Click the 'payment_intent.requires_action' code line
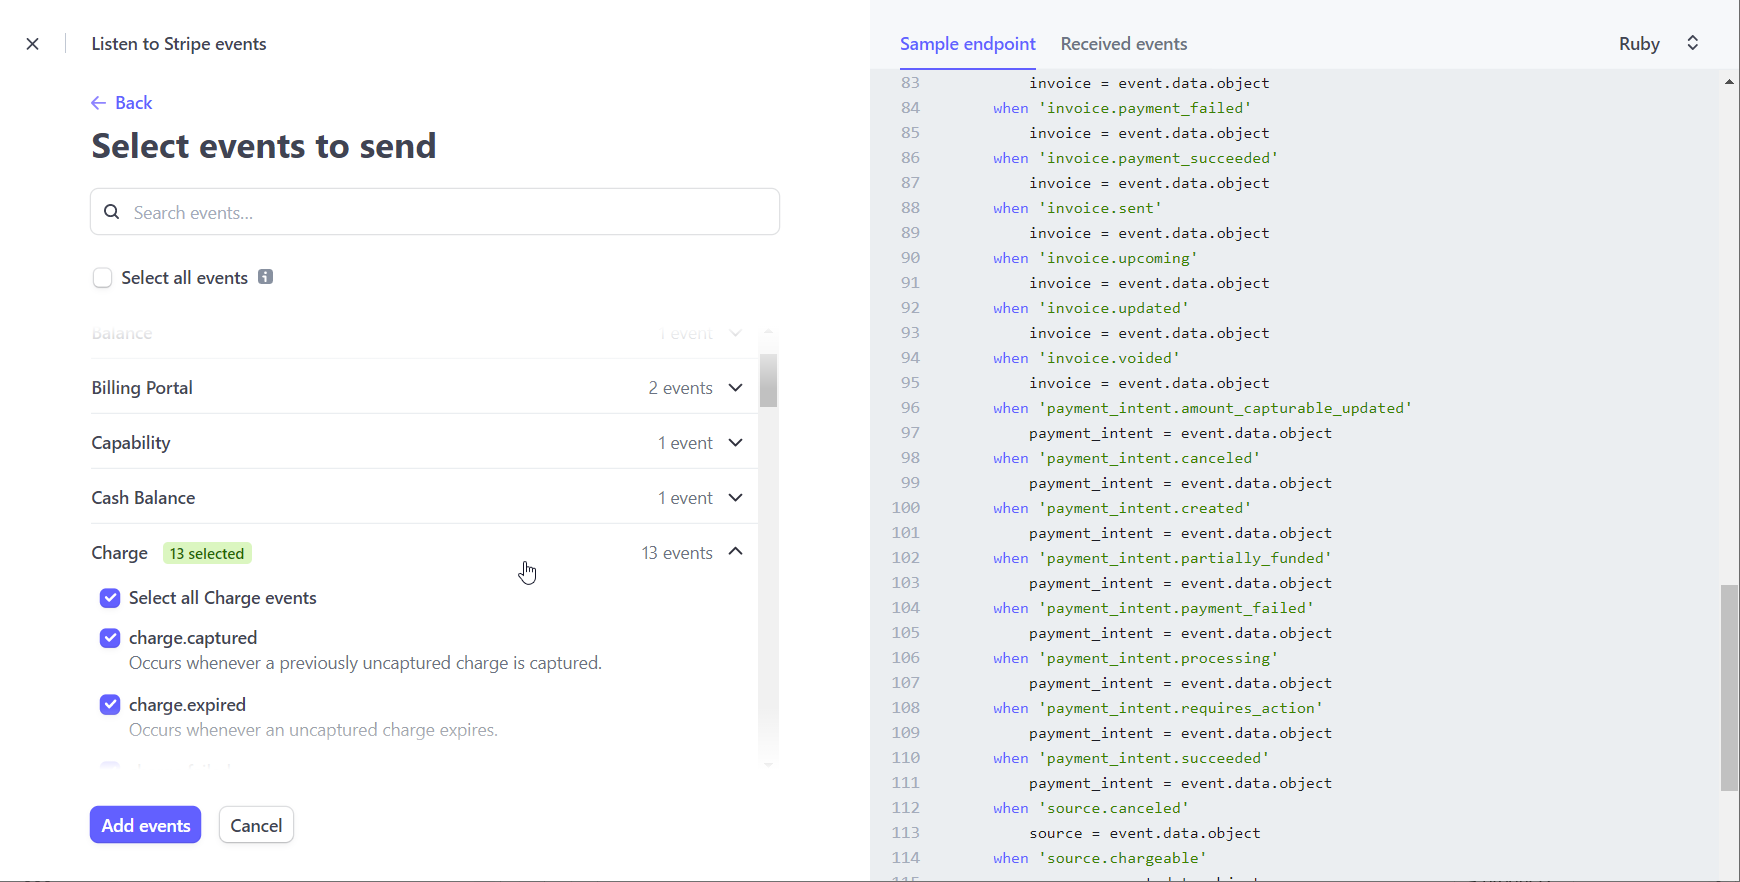This screenshot has width=1740, height=882. click(1158, 708)
